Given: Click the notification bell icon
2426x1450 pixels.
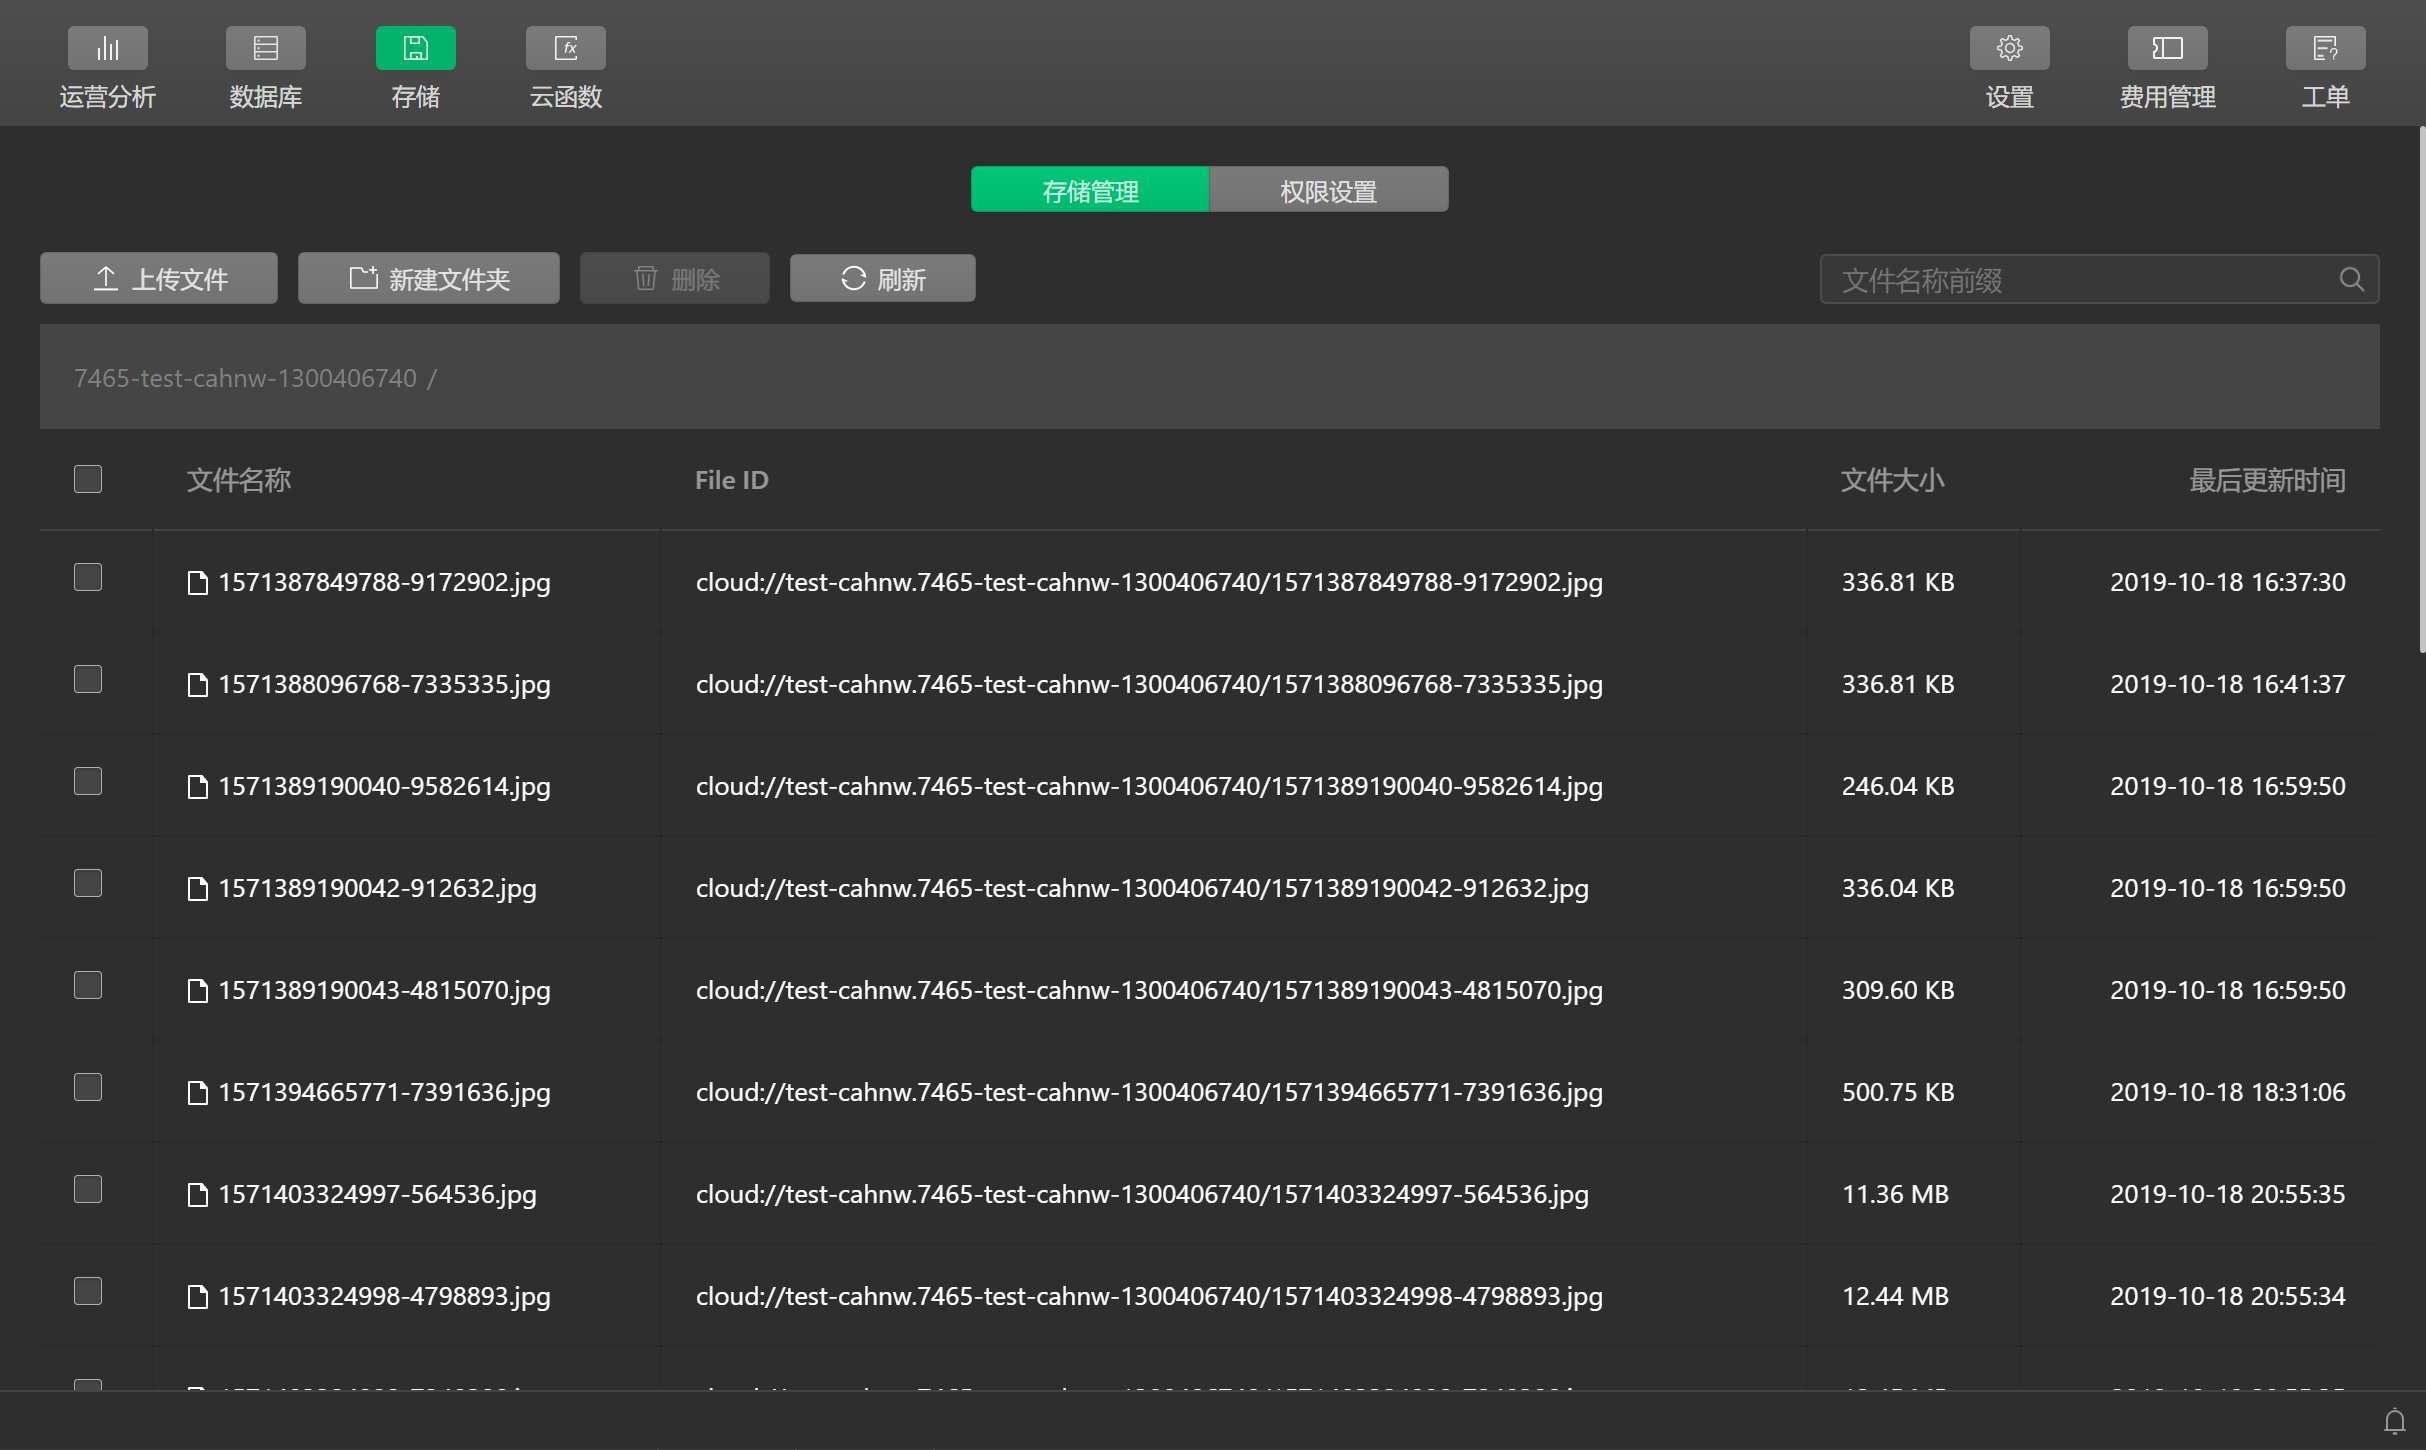Looking at the screenshot, I should (x=2394, y=1420).
